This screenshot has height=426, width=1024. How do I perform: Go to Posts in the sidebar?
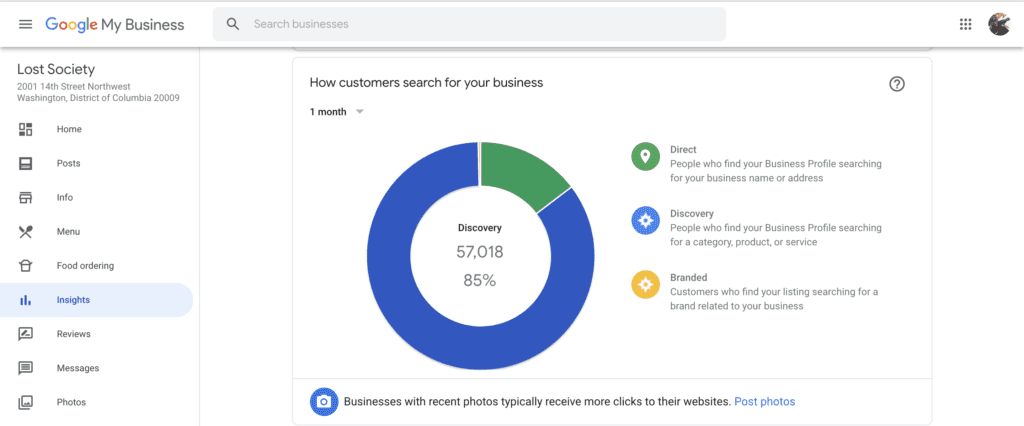pos(68,163)
